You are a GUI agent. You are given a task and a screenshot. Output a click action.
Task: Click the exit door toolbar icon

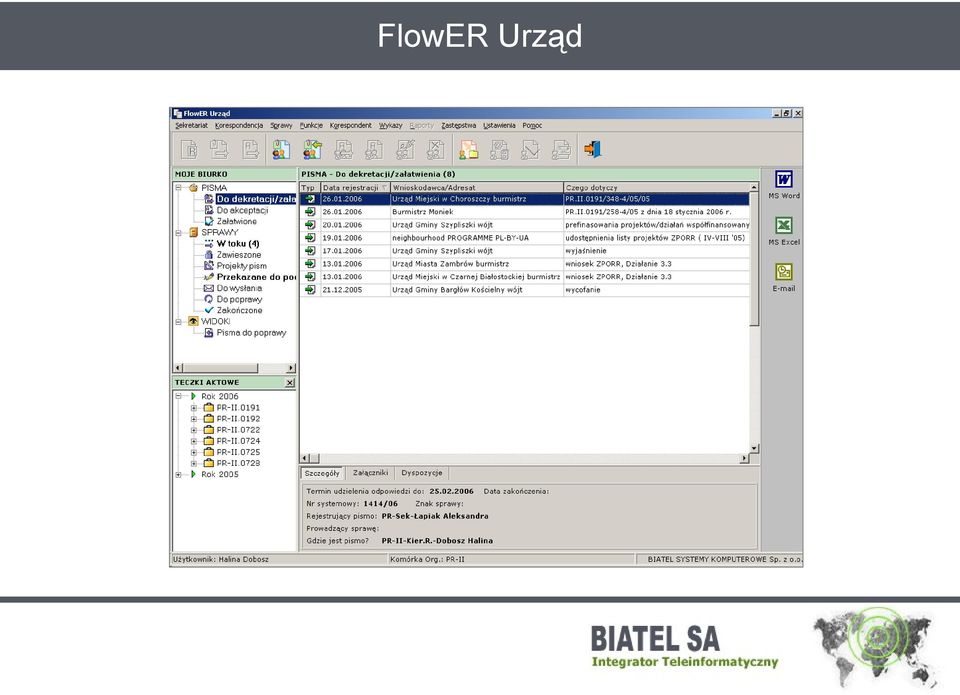592,149
